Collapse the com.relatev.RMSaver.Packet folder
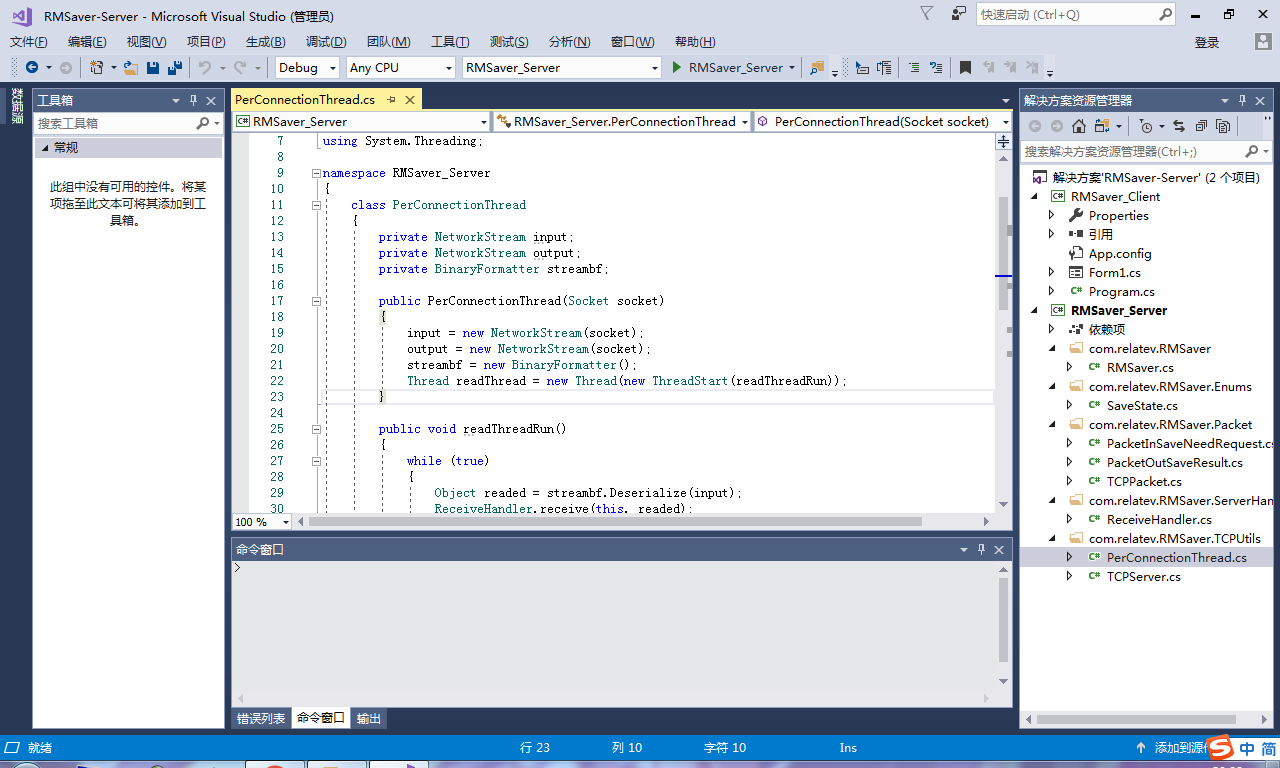The height and width of the screenshot is (768, 1280). (x=1052, y=425)
